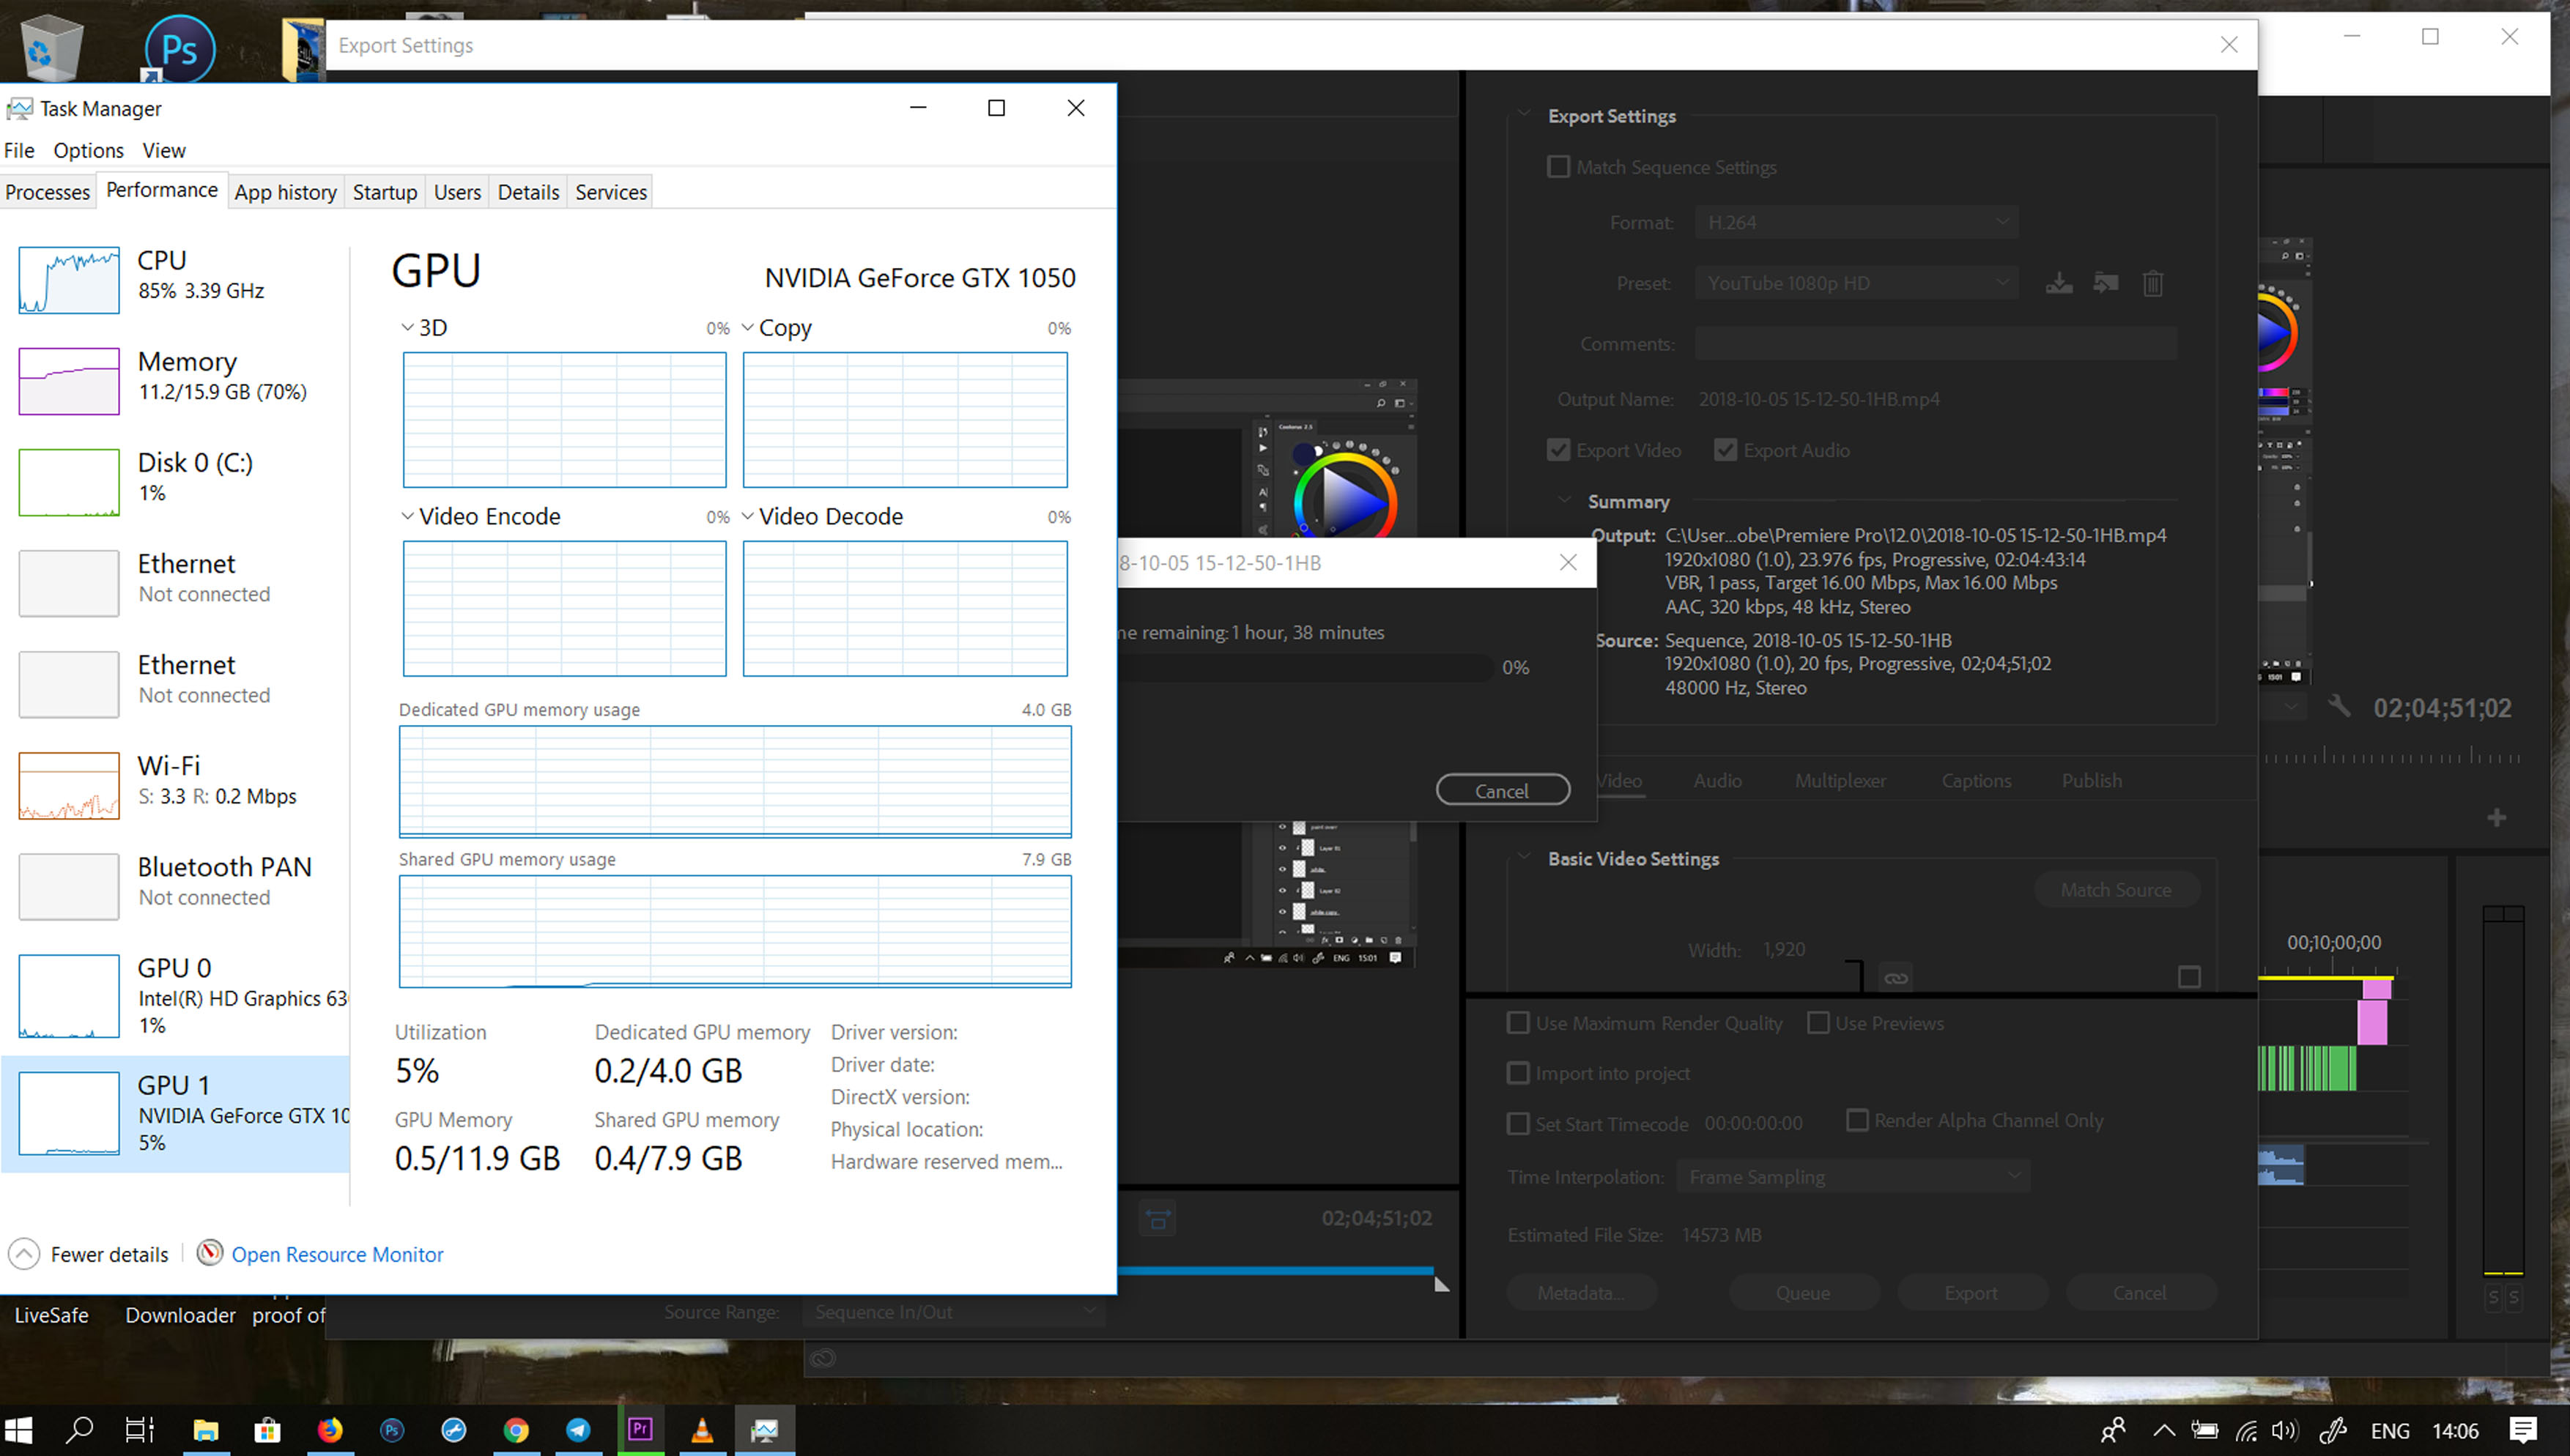Image resolution: width=2570 pixels, height=1456 pixels.
Task: Open the Preset dropdown showing YouTube 1080p HD
Action: tap(1855, 283)
